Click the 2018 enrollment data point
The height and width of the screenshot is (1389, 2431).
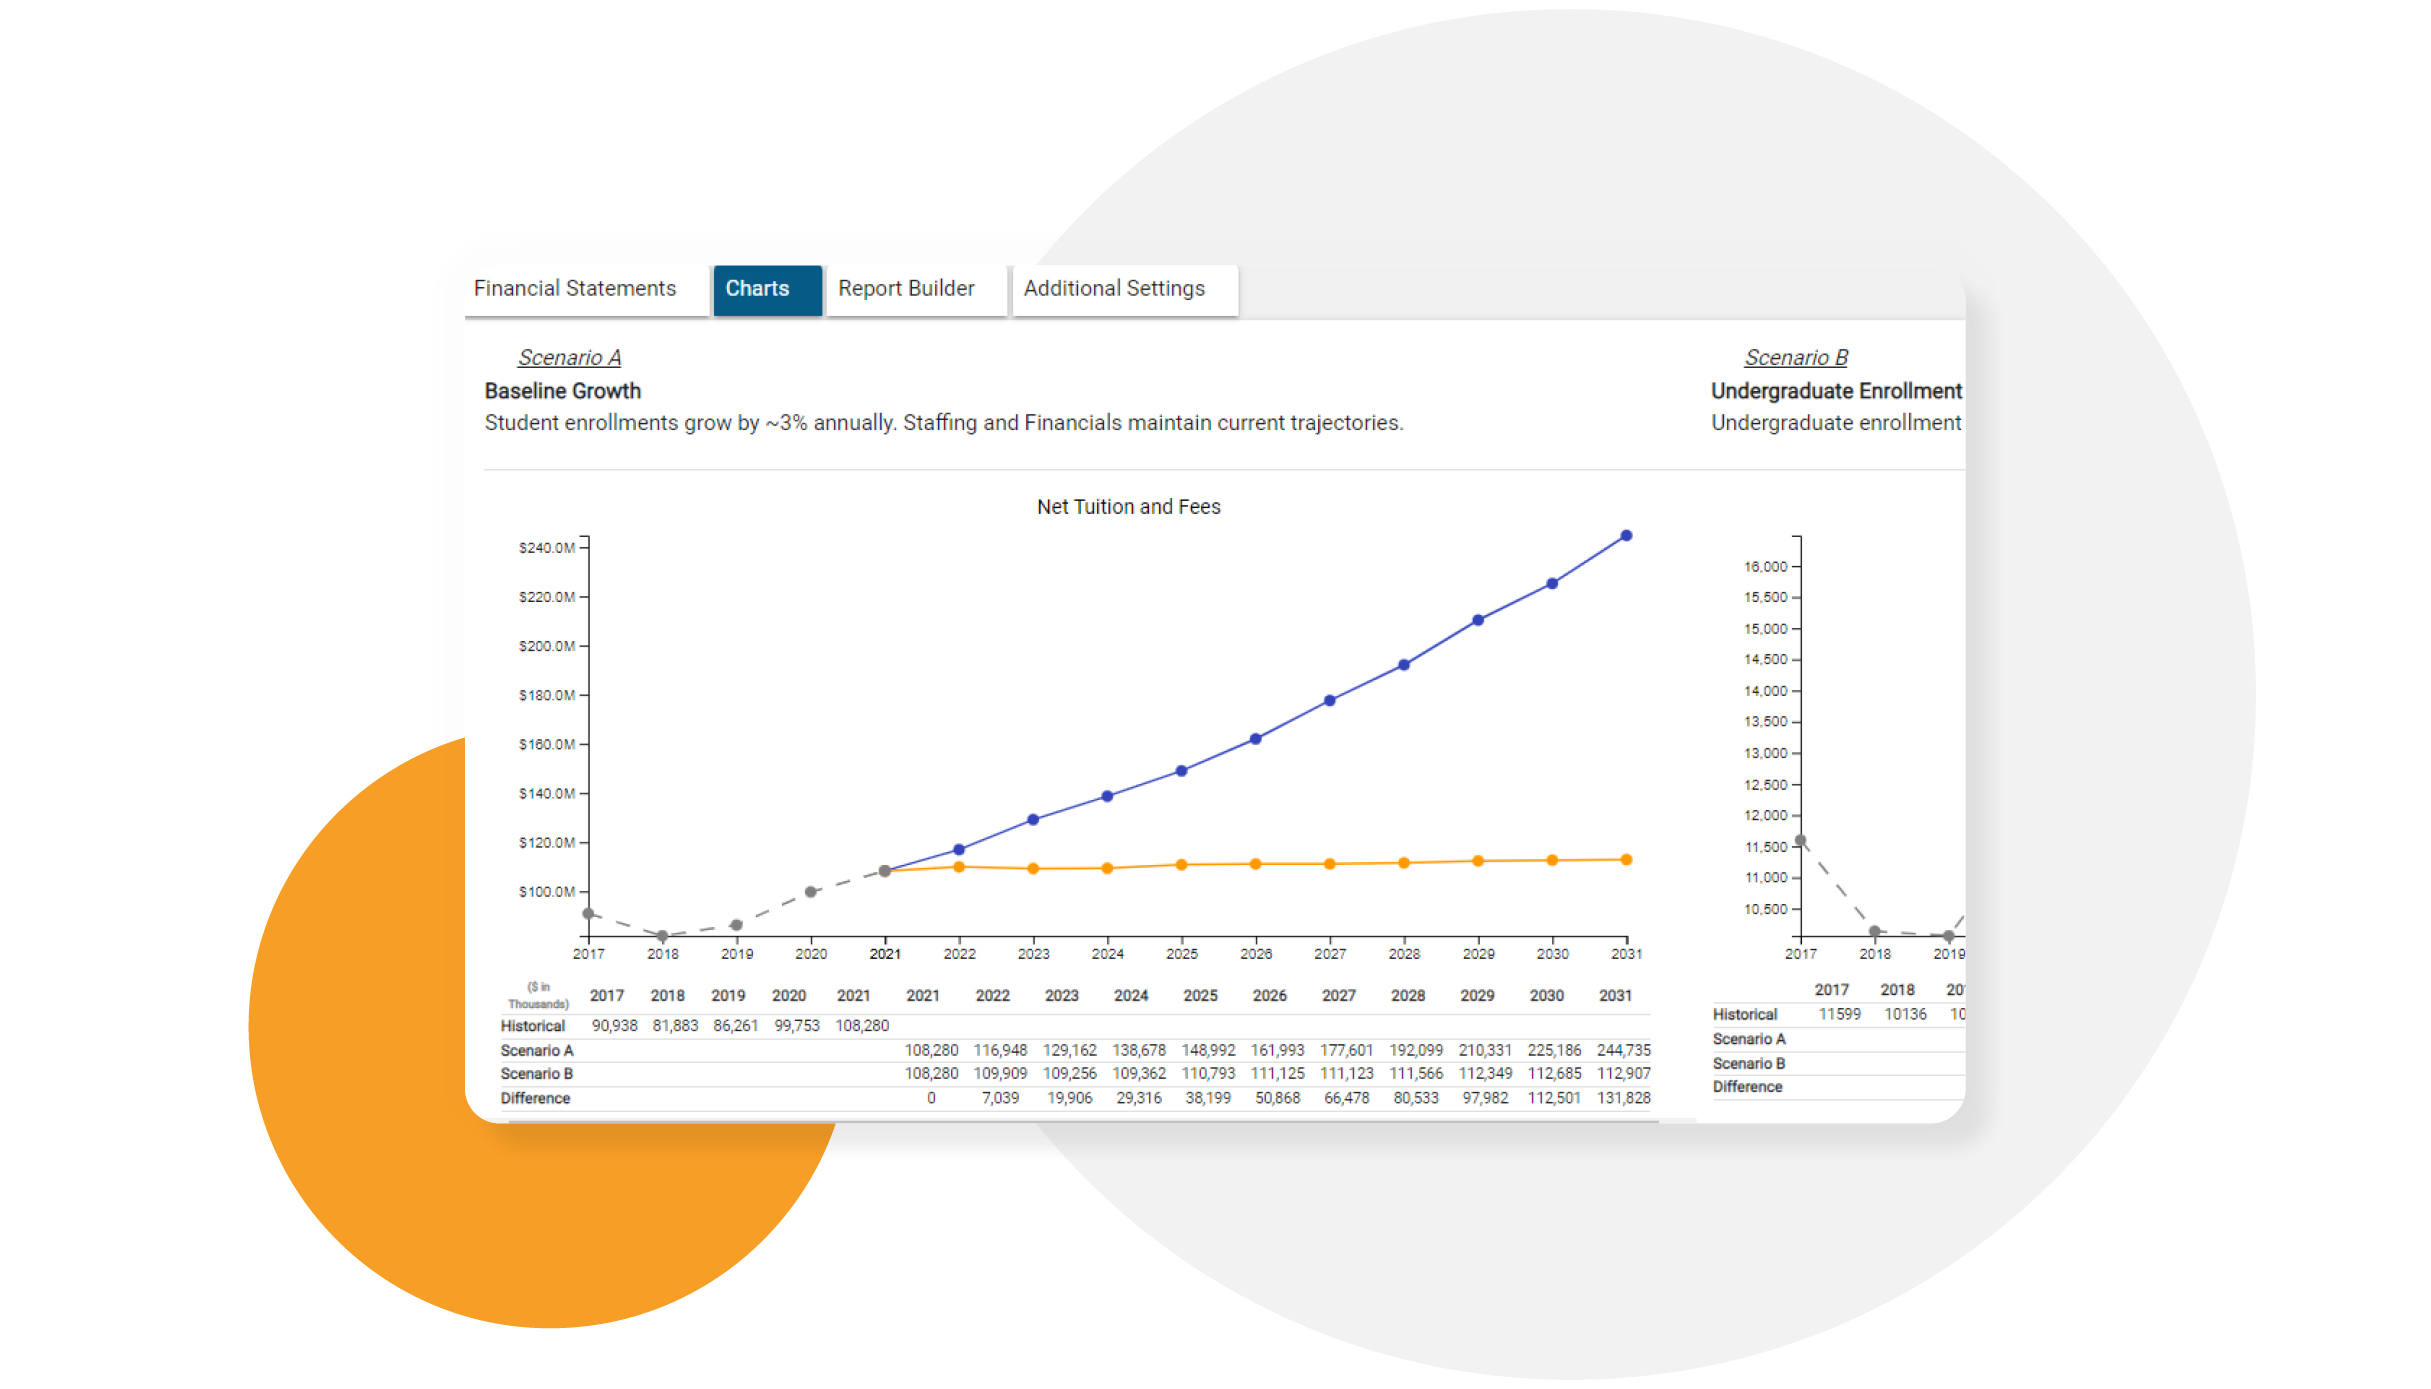(x=1874, y=931)
